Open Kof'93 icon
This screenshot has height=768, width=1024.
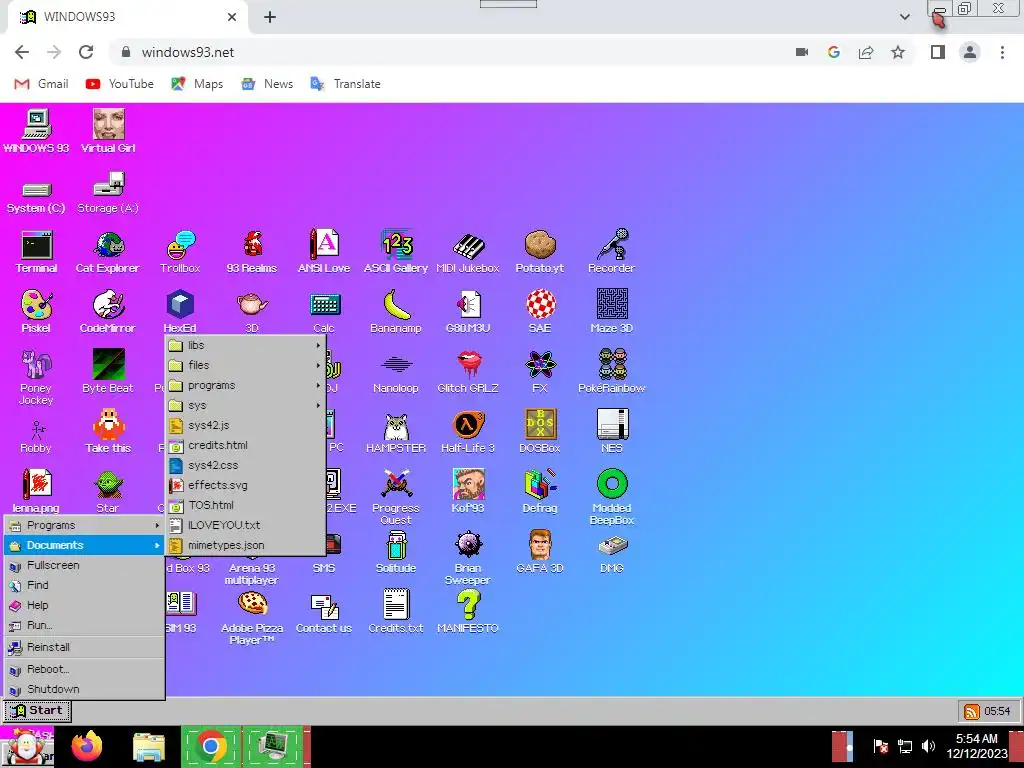point(468,492)
